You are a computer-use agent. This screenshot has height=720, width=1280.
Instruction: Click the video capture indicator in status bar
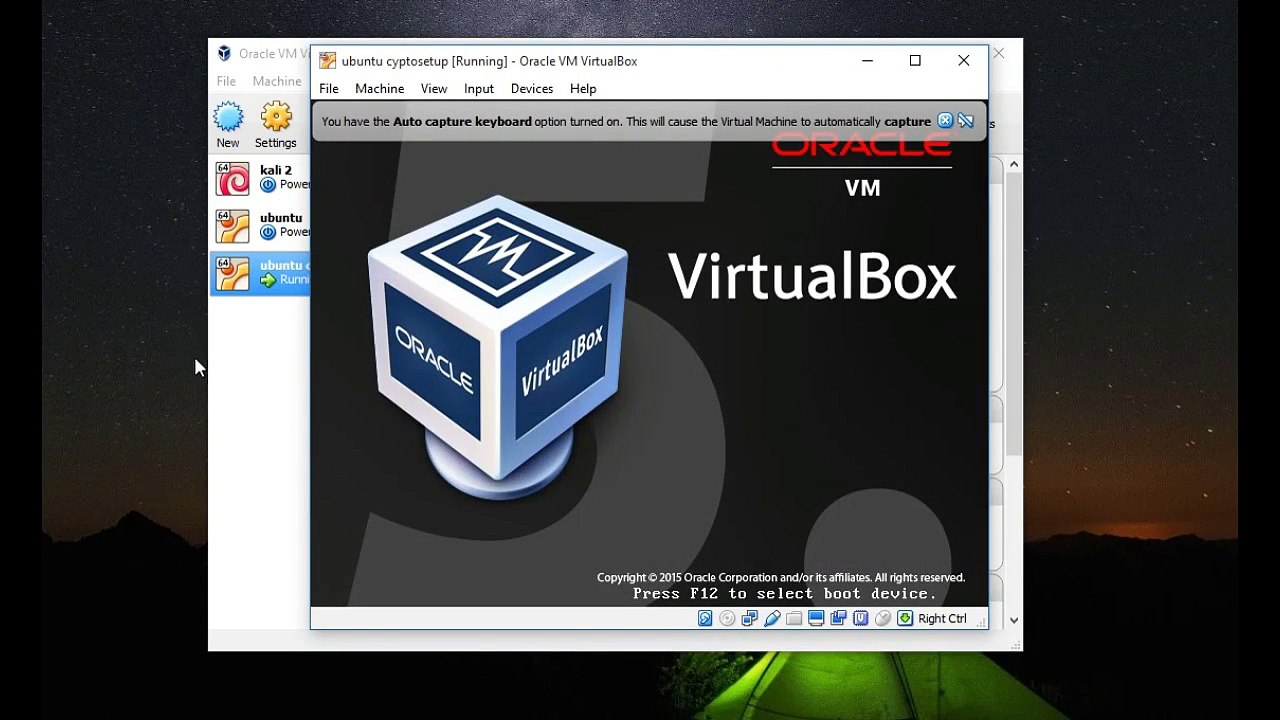coord(838,619)
